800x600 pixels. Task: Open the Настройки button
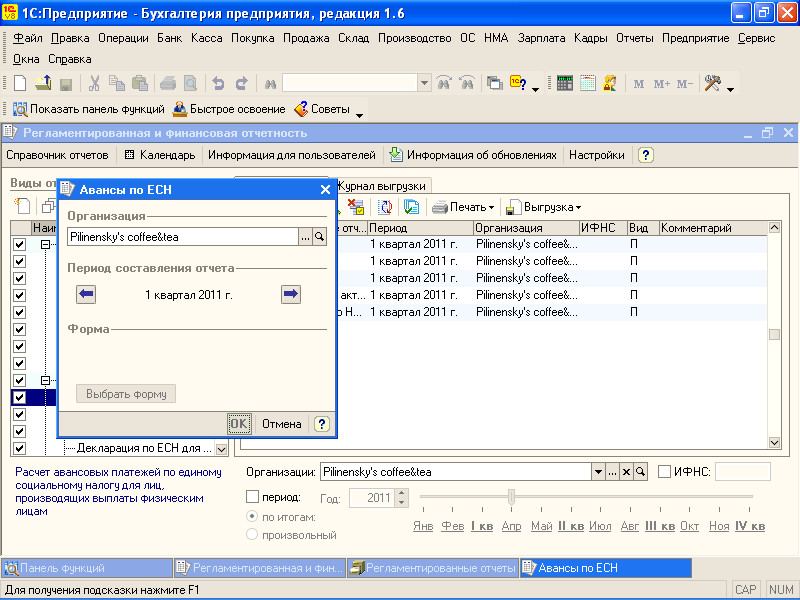[596, 155]
